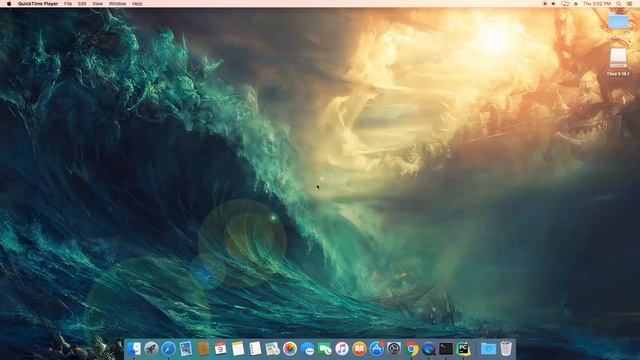This screenshot has height=360, width=640.
Task: Select the white disk drive icon on desktop
Action: click(618, 58)
